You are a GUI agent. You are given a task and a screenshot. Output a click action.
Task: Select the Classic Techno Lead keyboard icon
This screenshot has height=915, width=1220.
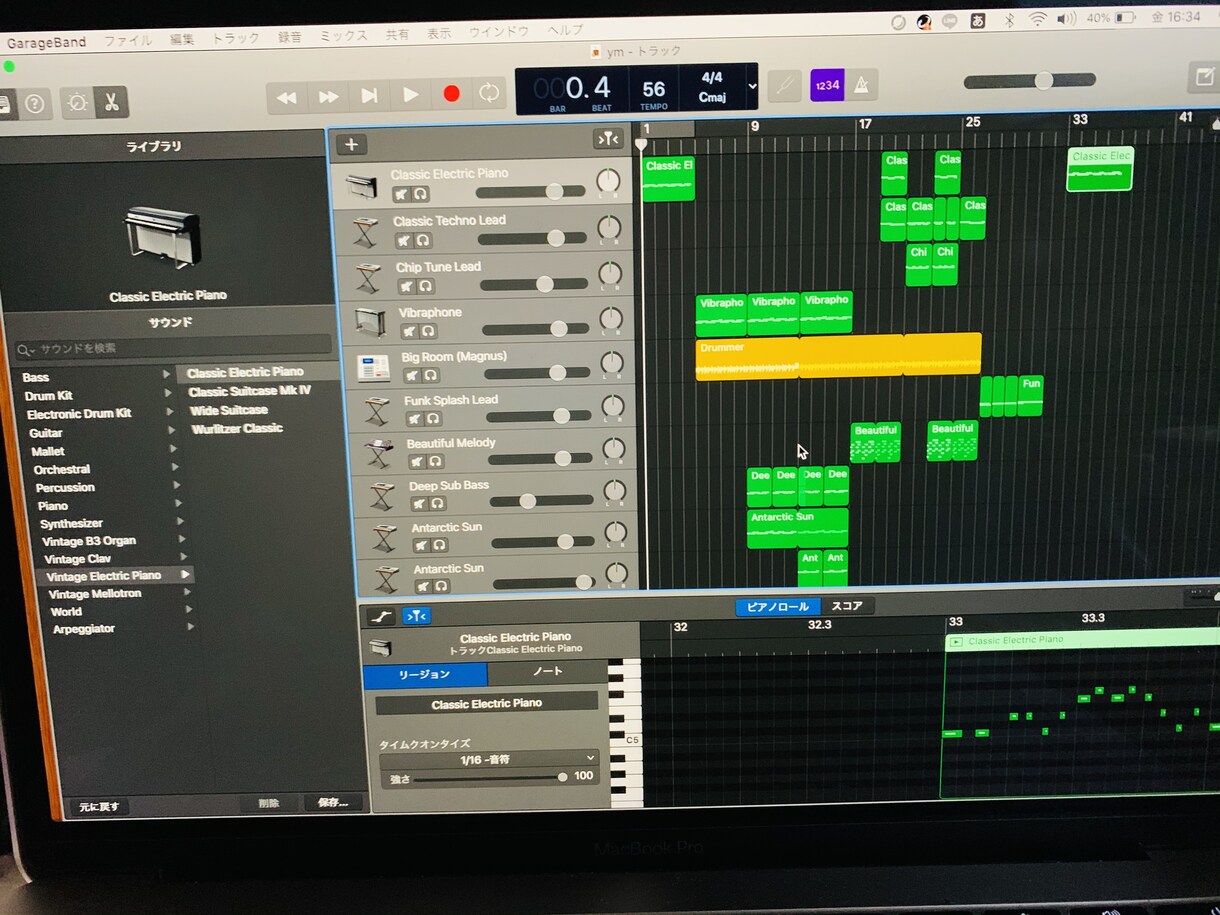[x=364, y=233]
